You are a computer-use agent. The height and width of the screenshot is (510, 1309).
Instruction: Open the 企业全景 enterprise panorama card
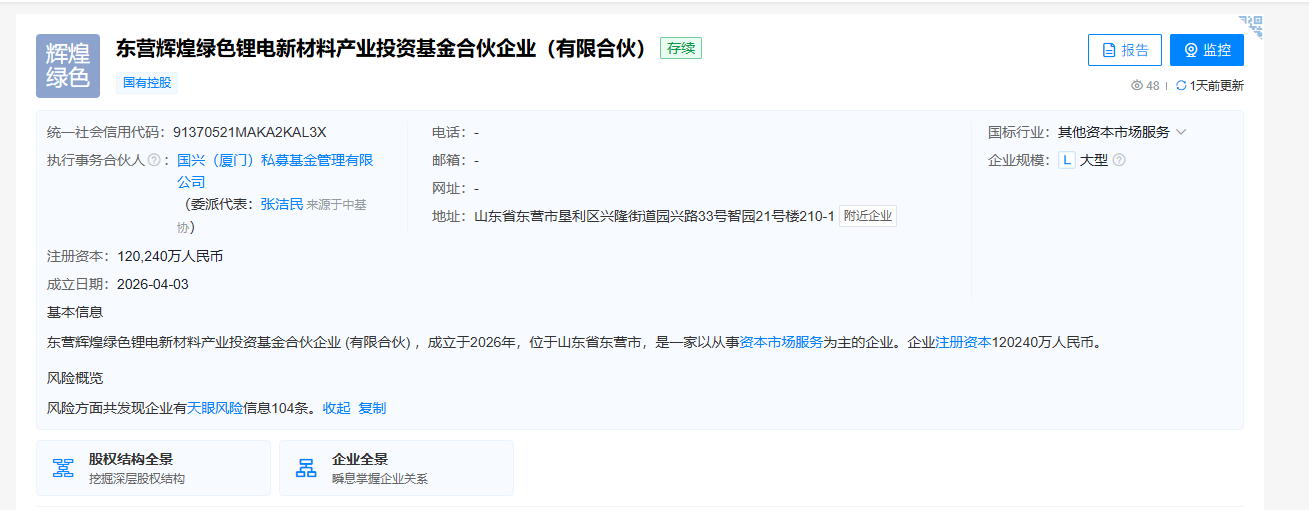pyautogui.click(x=396, y=468)
